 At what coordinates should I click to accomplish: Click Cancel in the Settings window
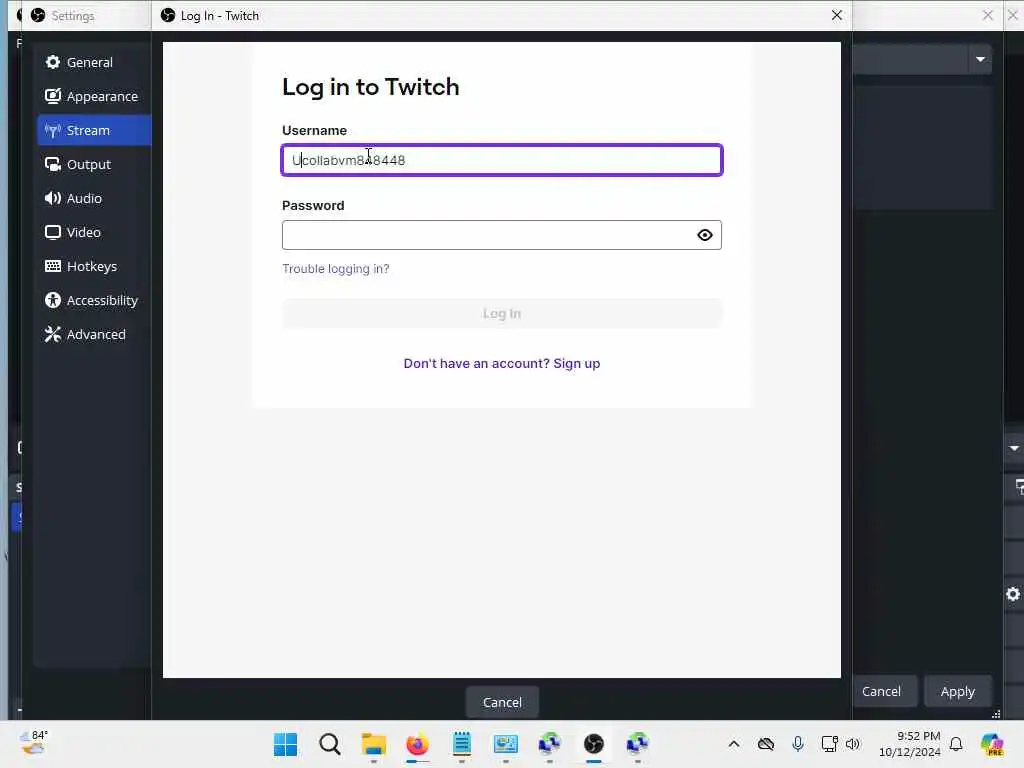[x=881, y=691]
